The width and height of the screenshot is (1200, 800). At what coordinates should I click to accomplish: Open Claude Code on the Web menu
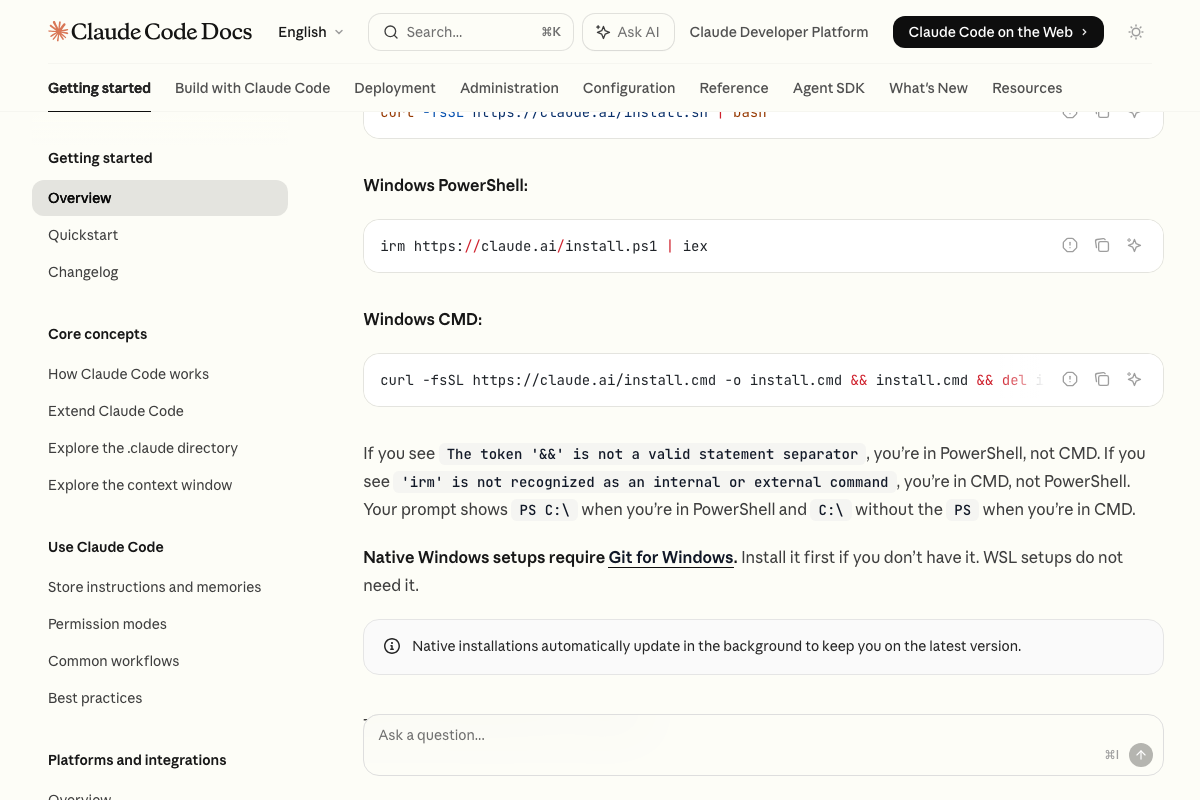pyautogui.click(x=997, y=31)
